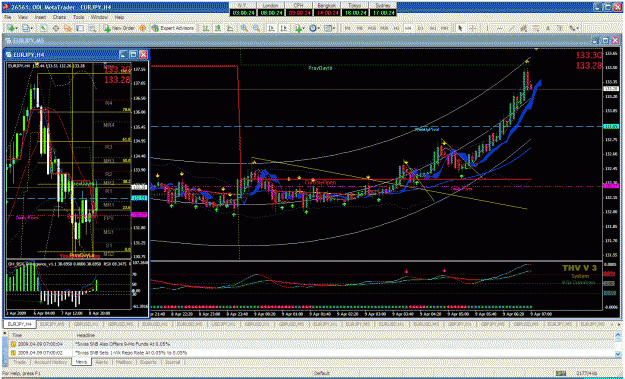
Task: Open the Arrows drawing dropdown
Action: pyautogui.click(x=574, y=28)
